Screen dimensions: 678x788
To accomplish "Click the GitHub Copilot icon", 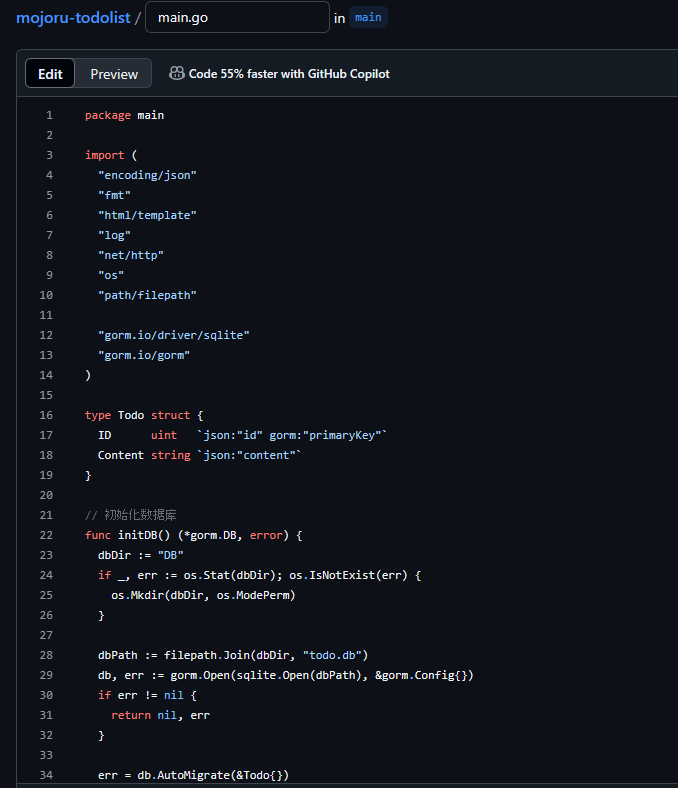I will tap(176, 73).
